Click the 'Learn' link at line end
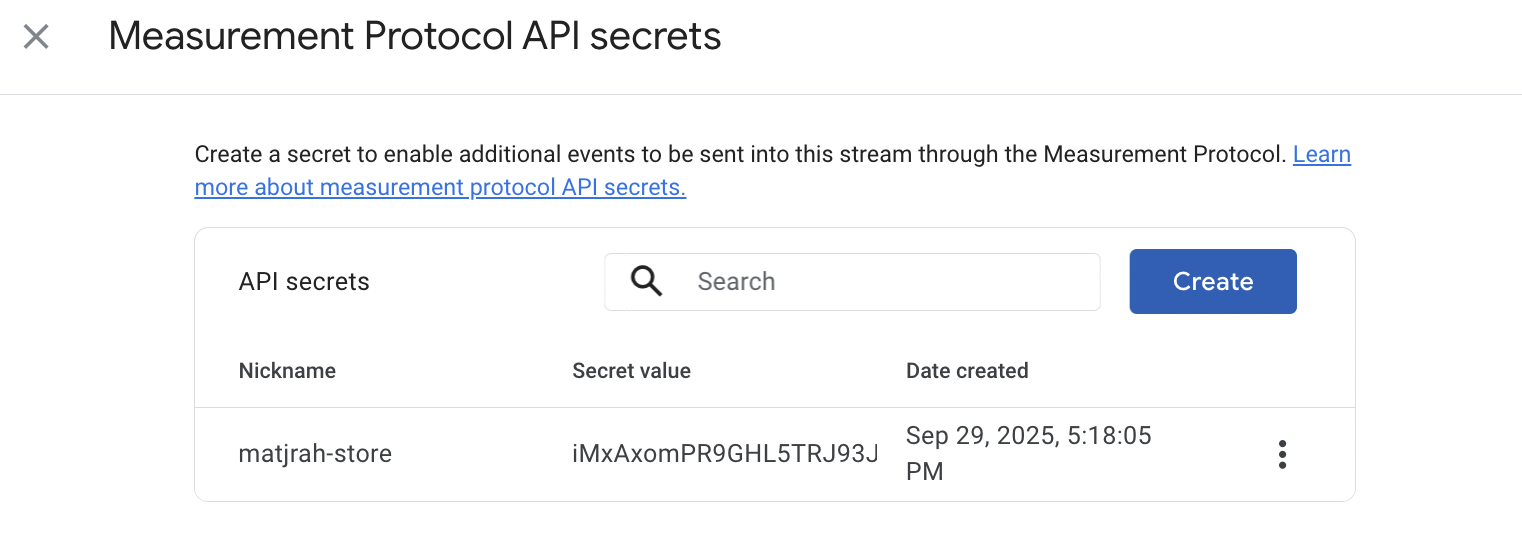The width and height of the screenshot is (1522, 550). click(1322, 154)
